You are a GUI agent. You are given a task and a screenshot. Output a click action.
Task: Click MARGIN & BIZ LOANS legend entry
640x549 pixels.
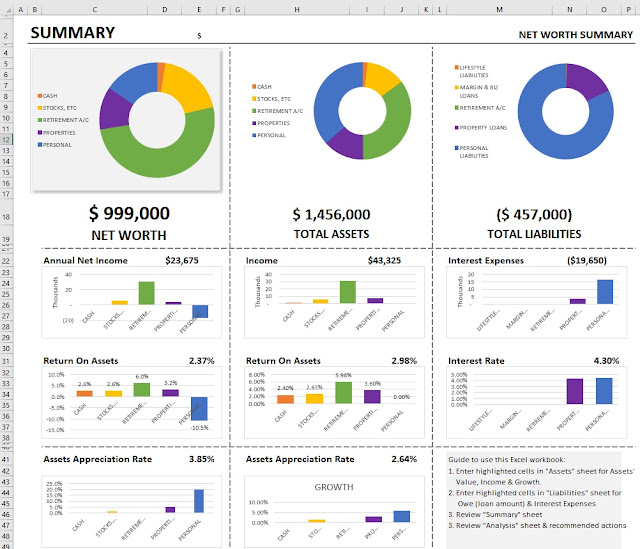[x=478, y=91]
